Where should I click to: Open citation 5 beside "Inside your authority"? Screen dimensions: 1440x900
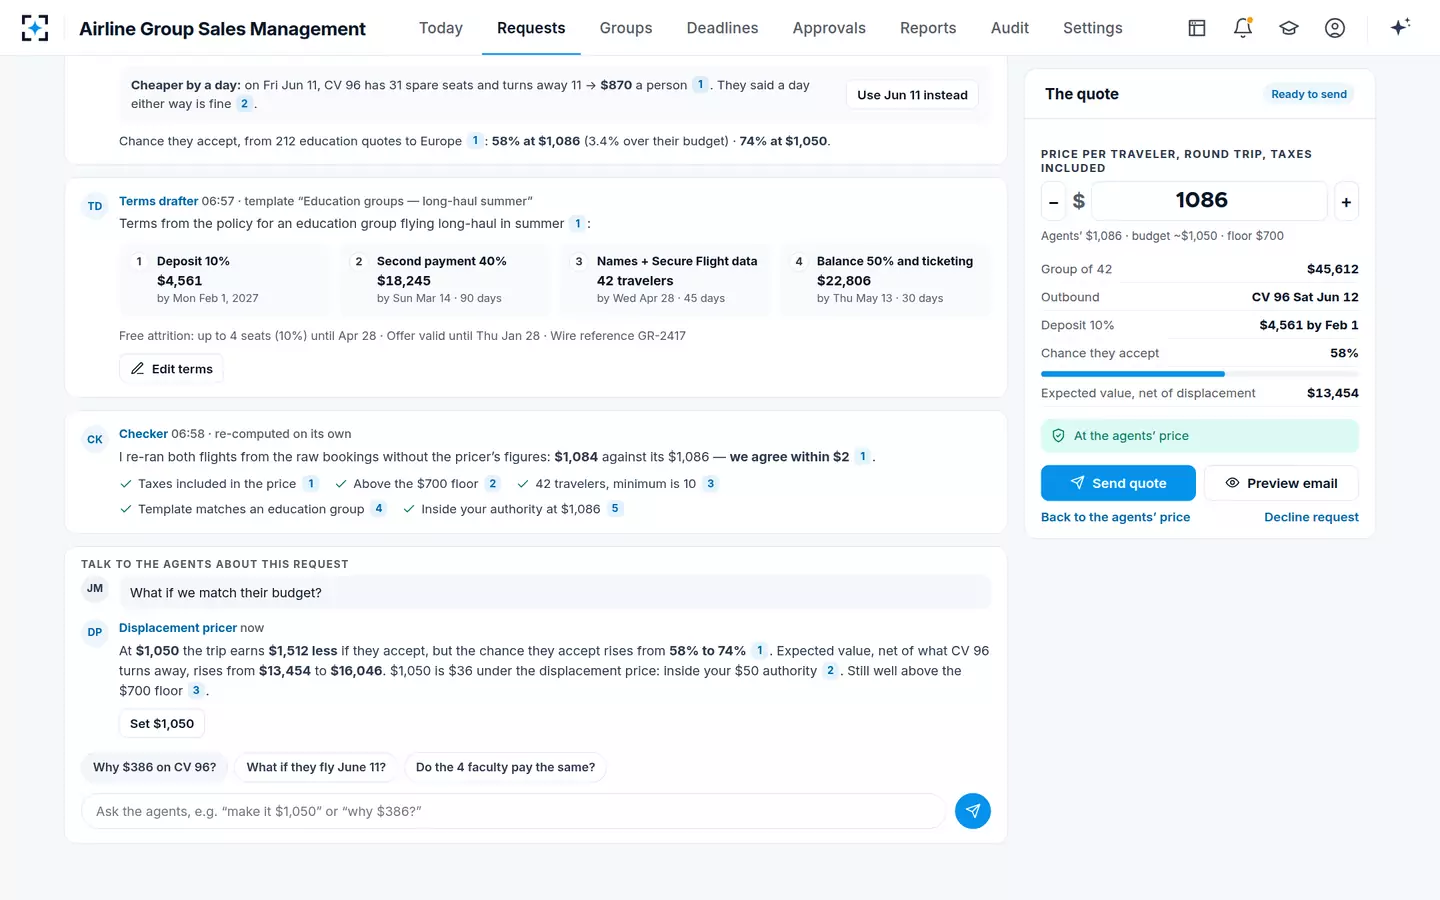coord(615,509)
